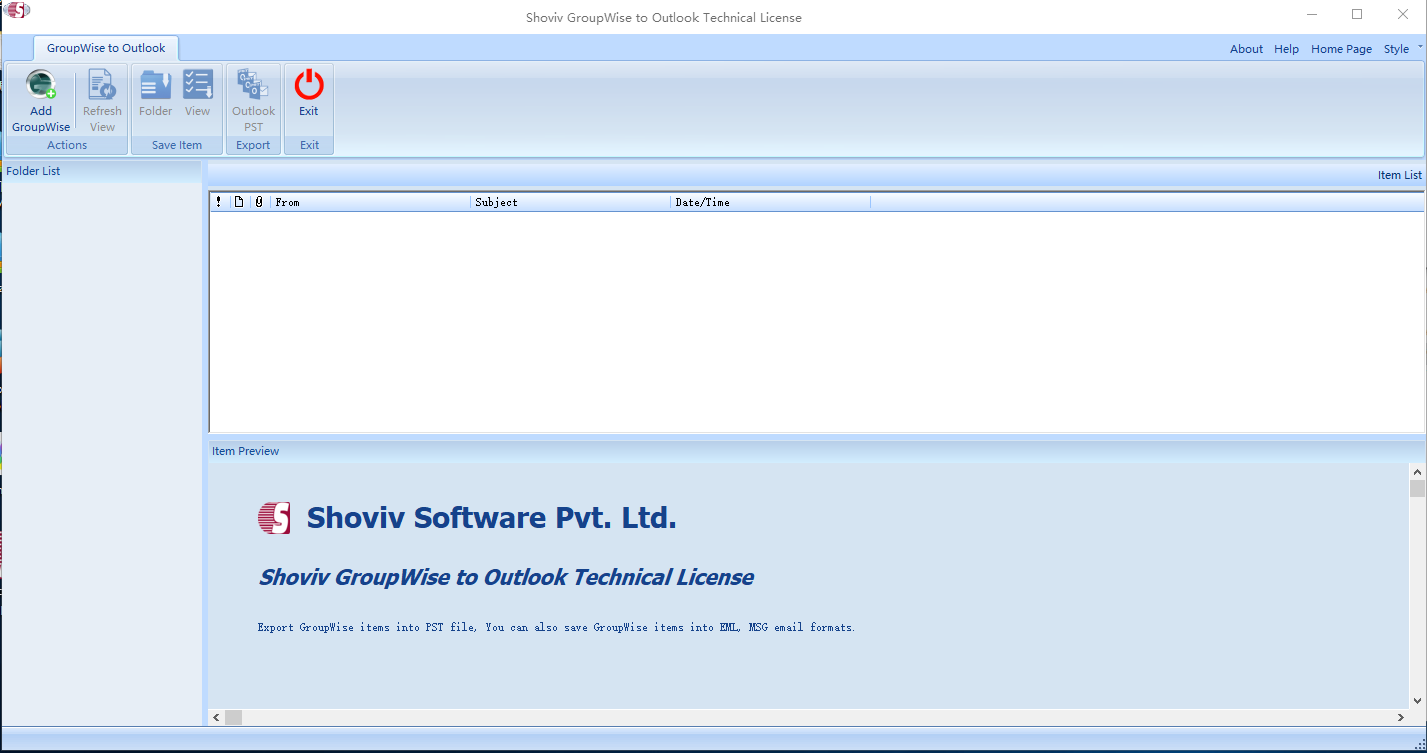
Task: Click the importance column header icon
Action: coord(218,201)
